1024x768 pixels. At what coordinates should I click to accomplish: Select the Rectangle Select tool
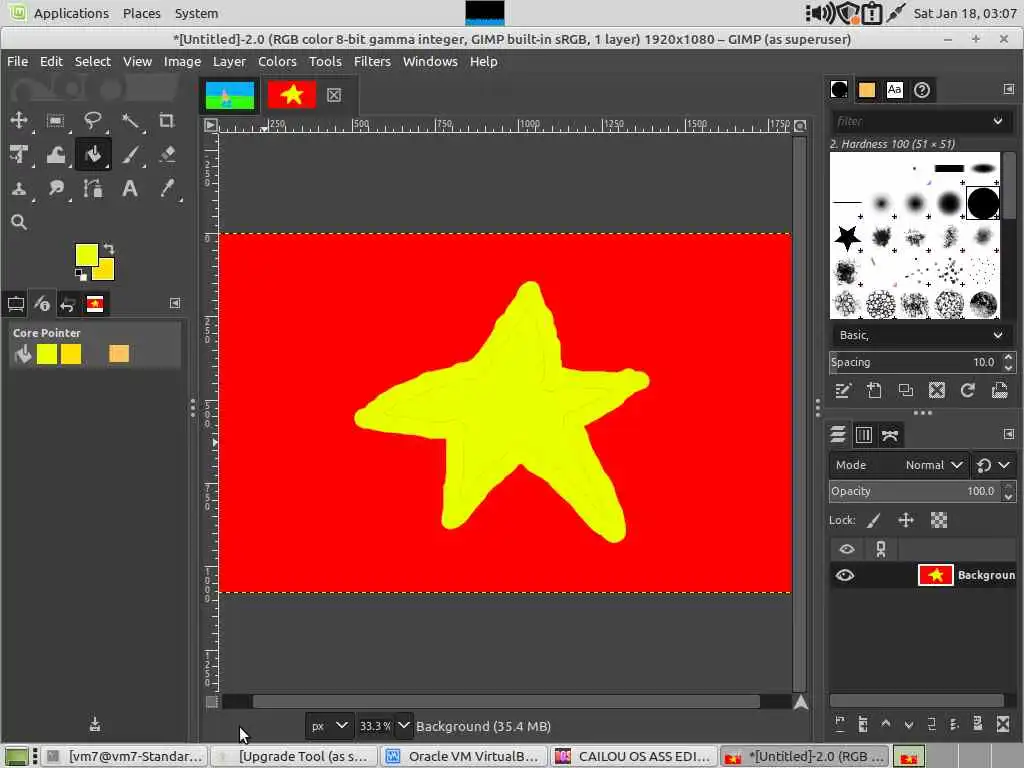56,120
